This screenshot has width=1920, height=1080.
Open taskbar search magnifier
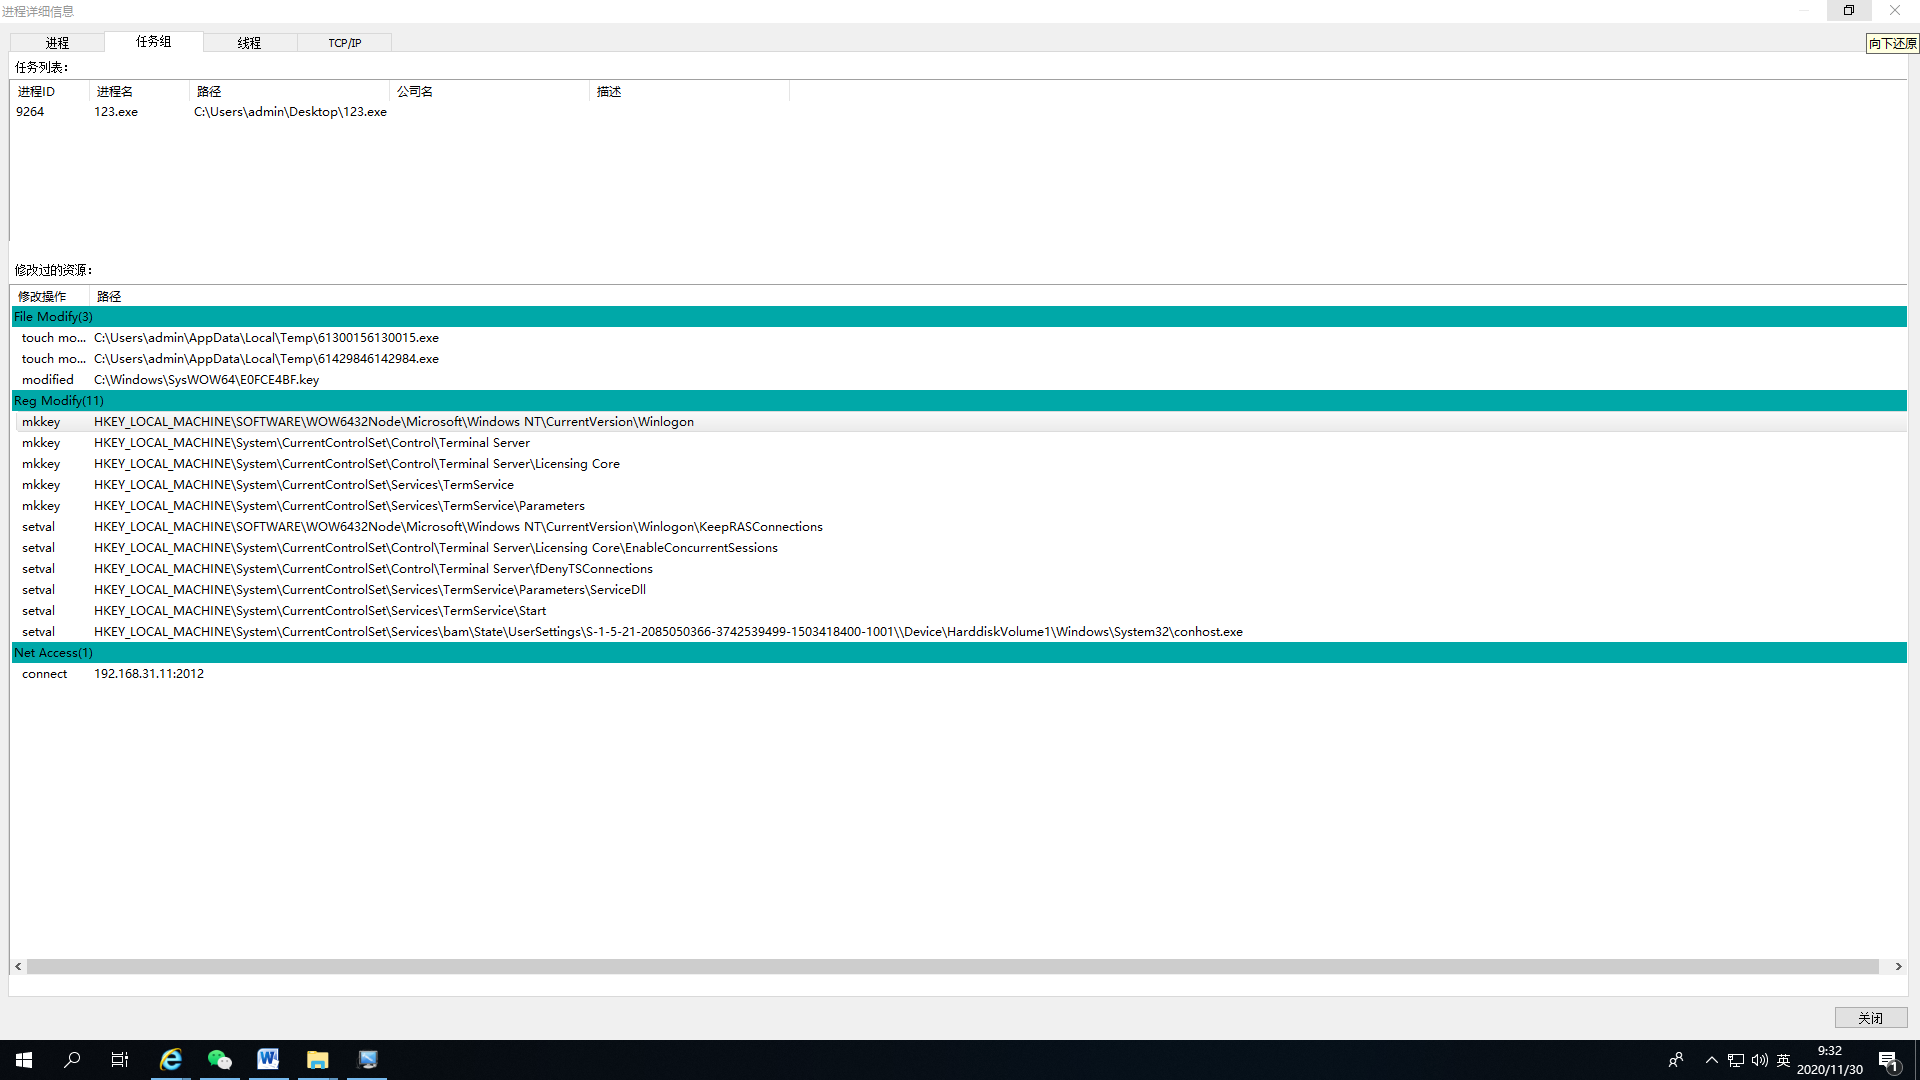[x=72, y=1060]
